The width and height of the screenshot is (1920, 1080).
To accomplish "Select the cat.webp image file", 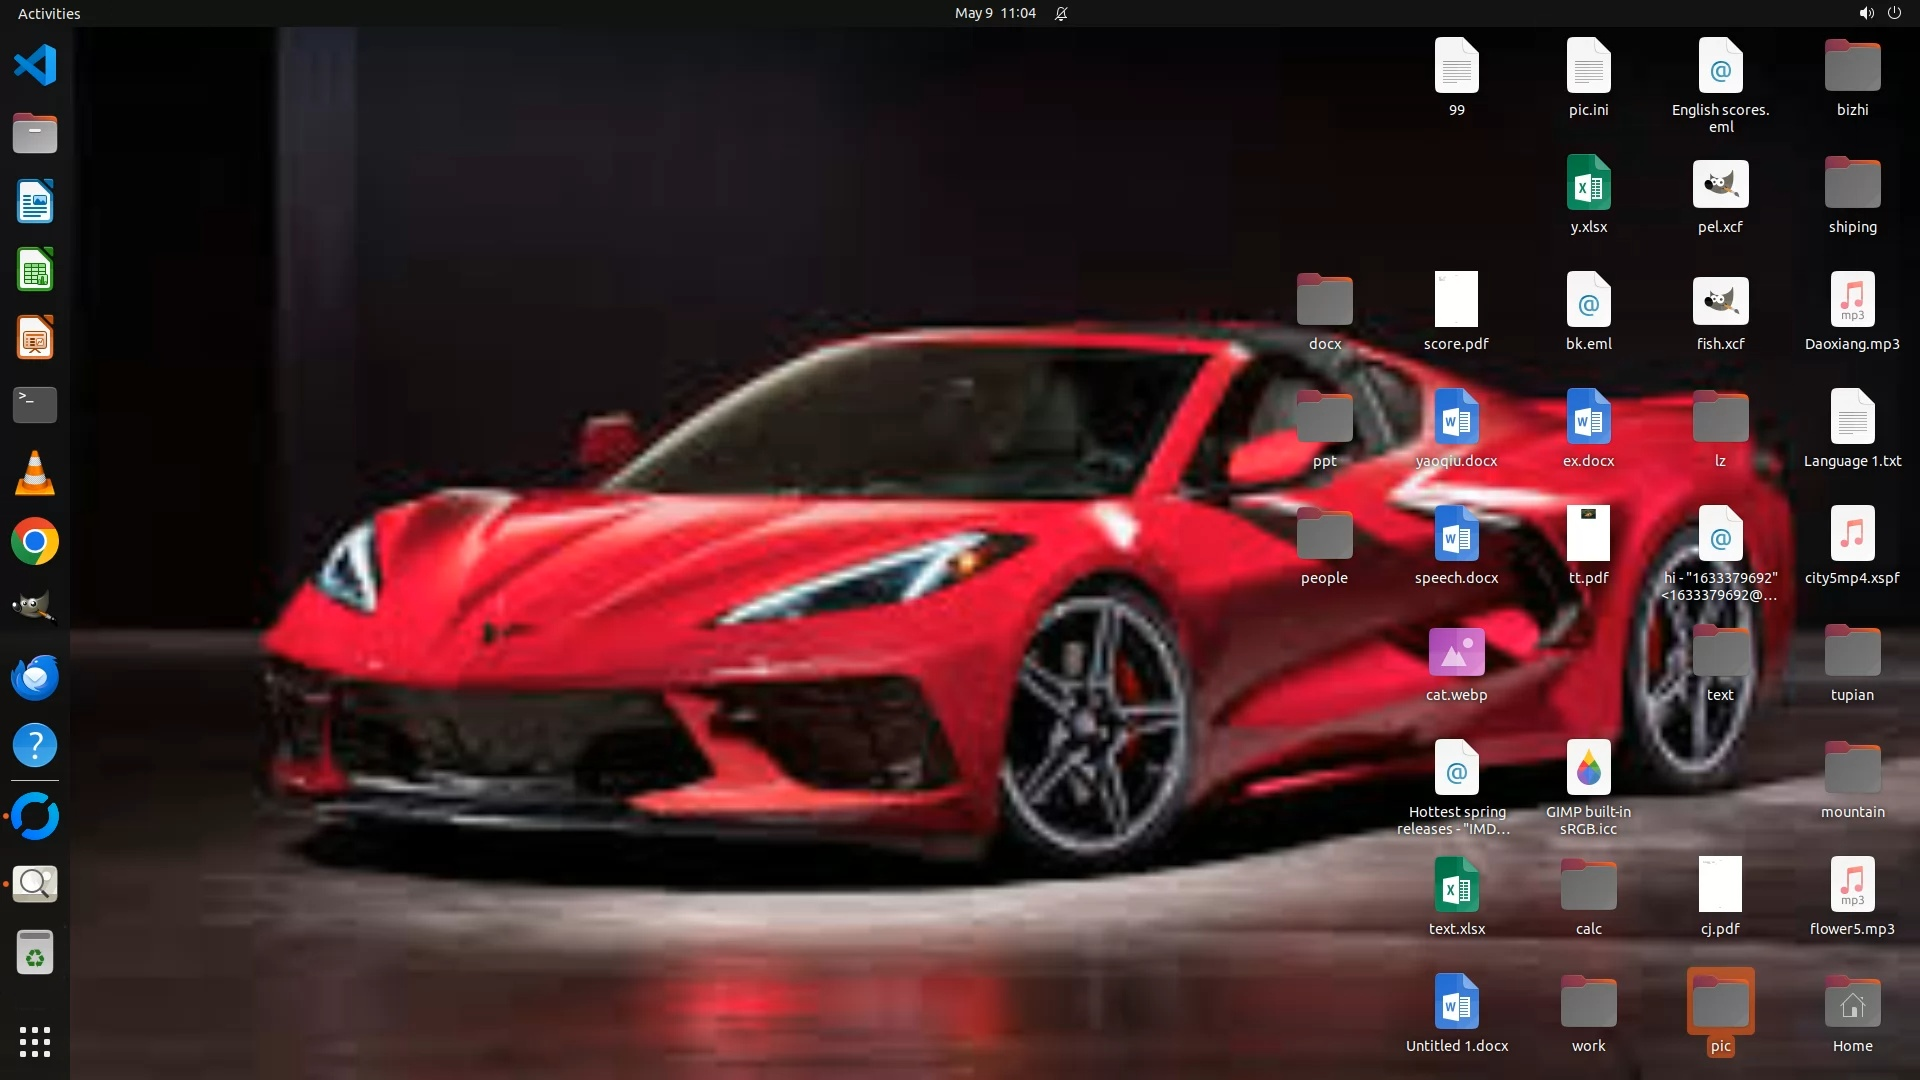I will (x=1456, y=653).
